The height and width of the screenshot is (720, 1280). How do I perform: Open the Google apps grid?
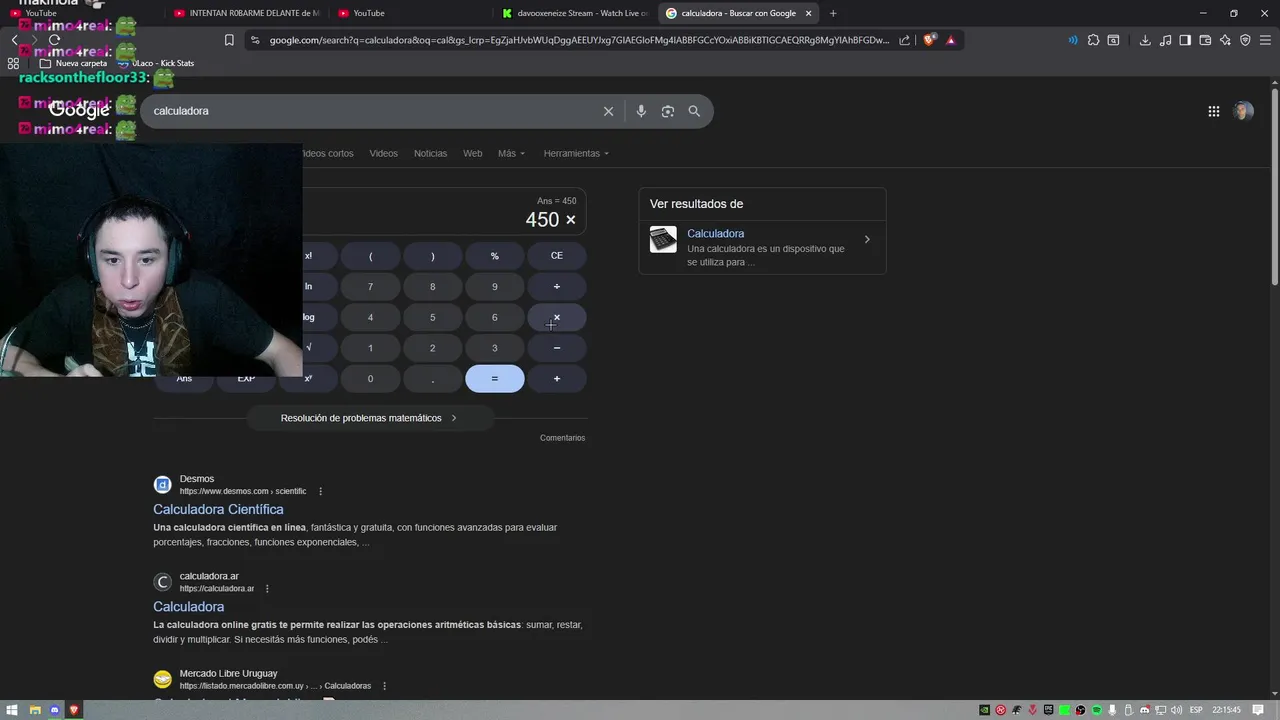coord(1214,111)
